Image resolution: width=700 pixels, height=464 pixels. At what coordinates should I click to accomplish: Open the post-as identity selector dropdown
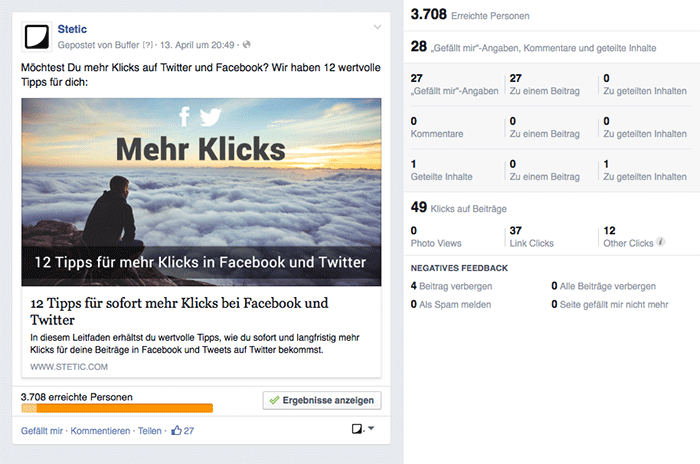(x=363, y=429)
